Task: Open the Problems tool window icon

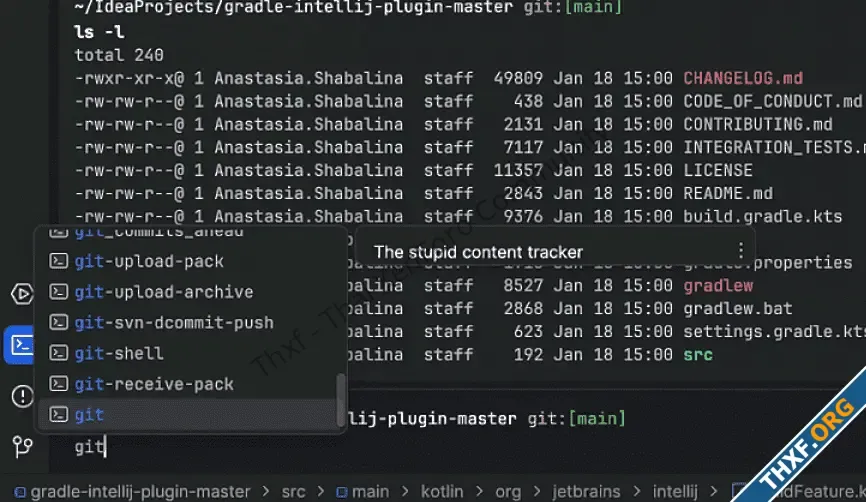Action: coord(23,395)
